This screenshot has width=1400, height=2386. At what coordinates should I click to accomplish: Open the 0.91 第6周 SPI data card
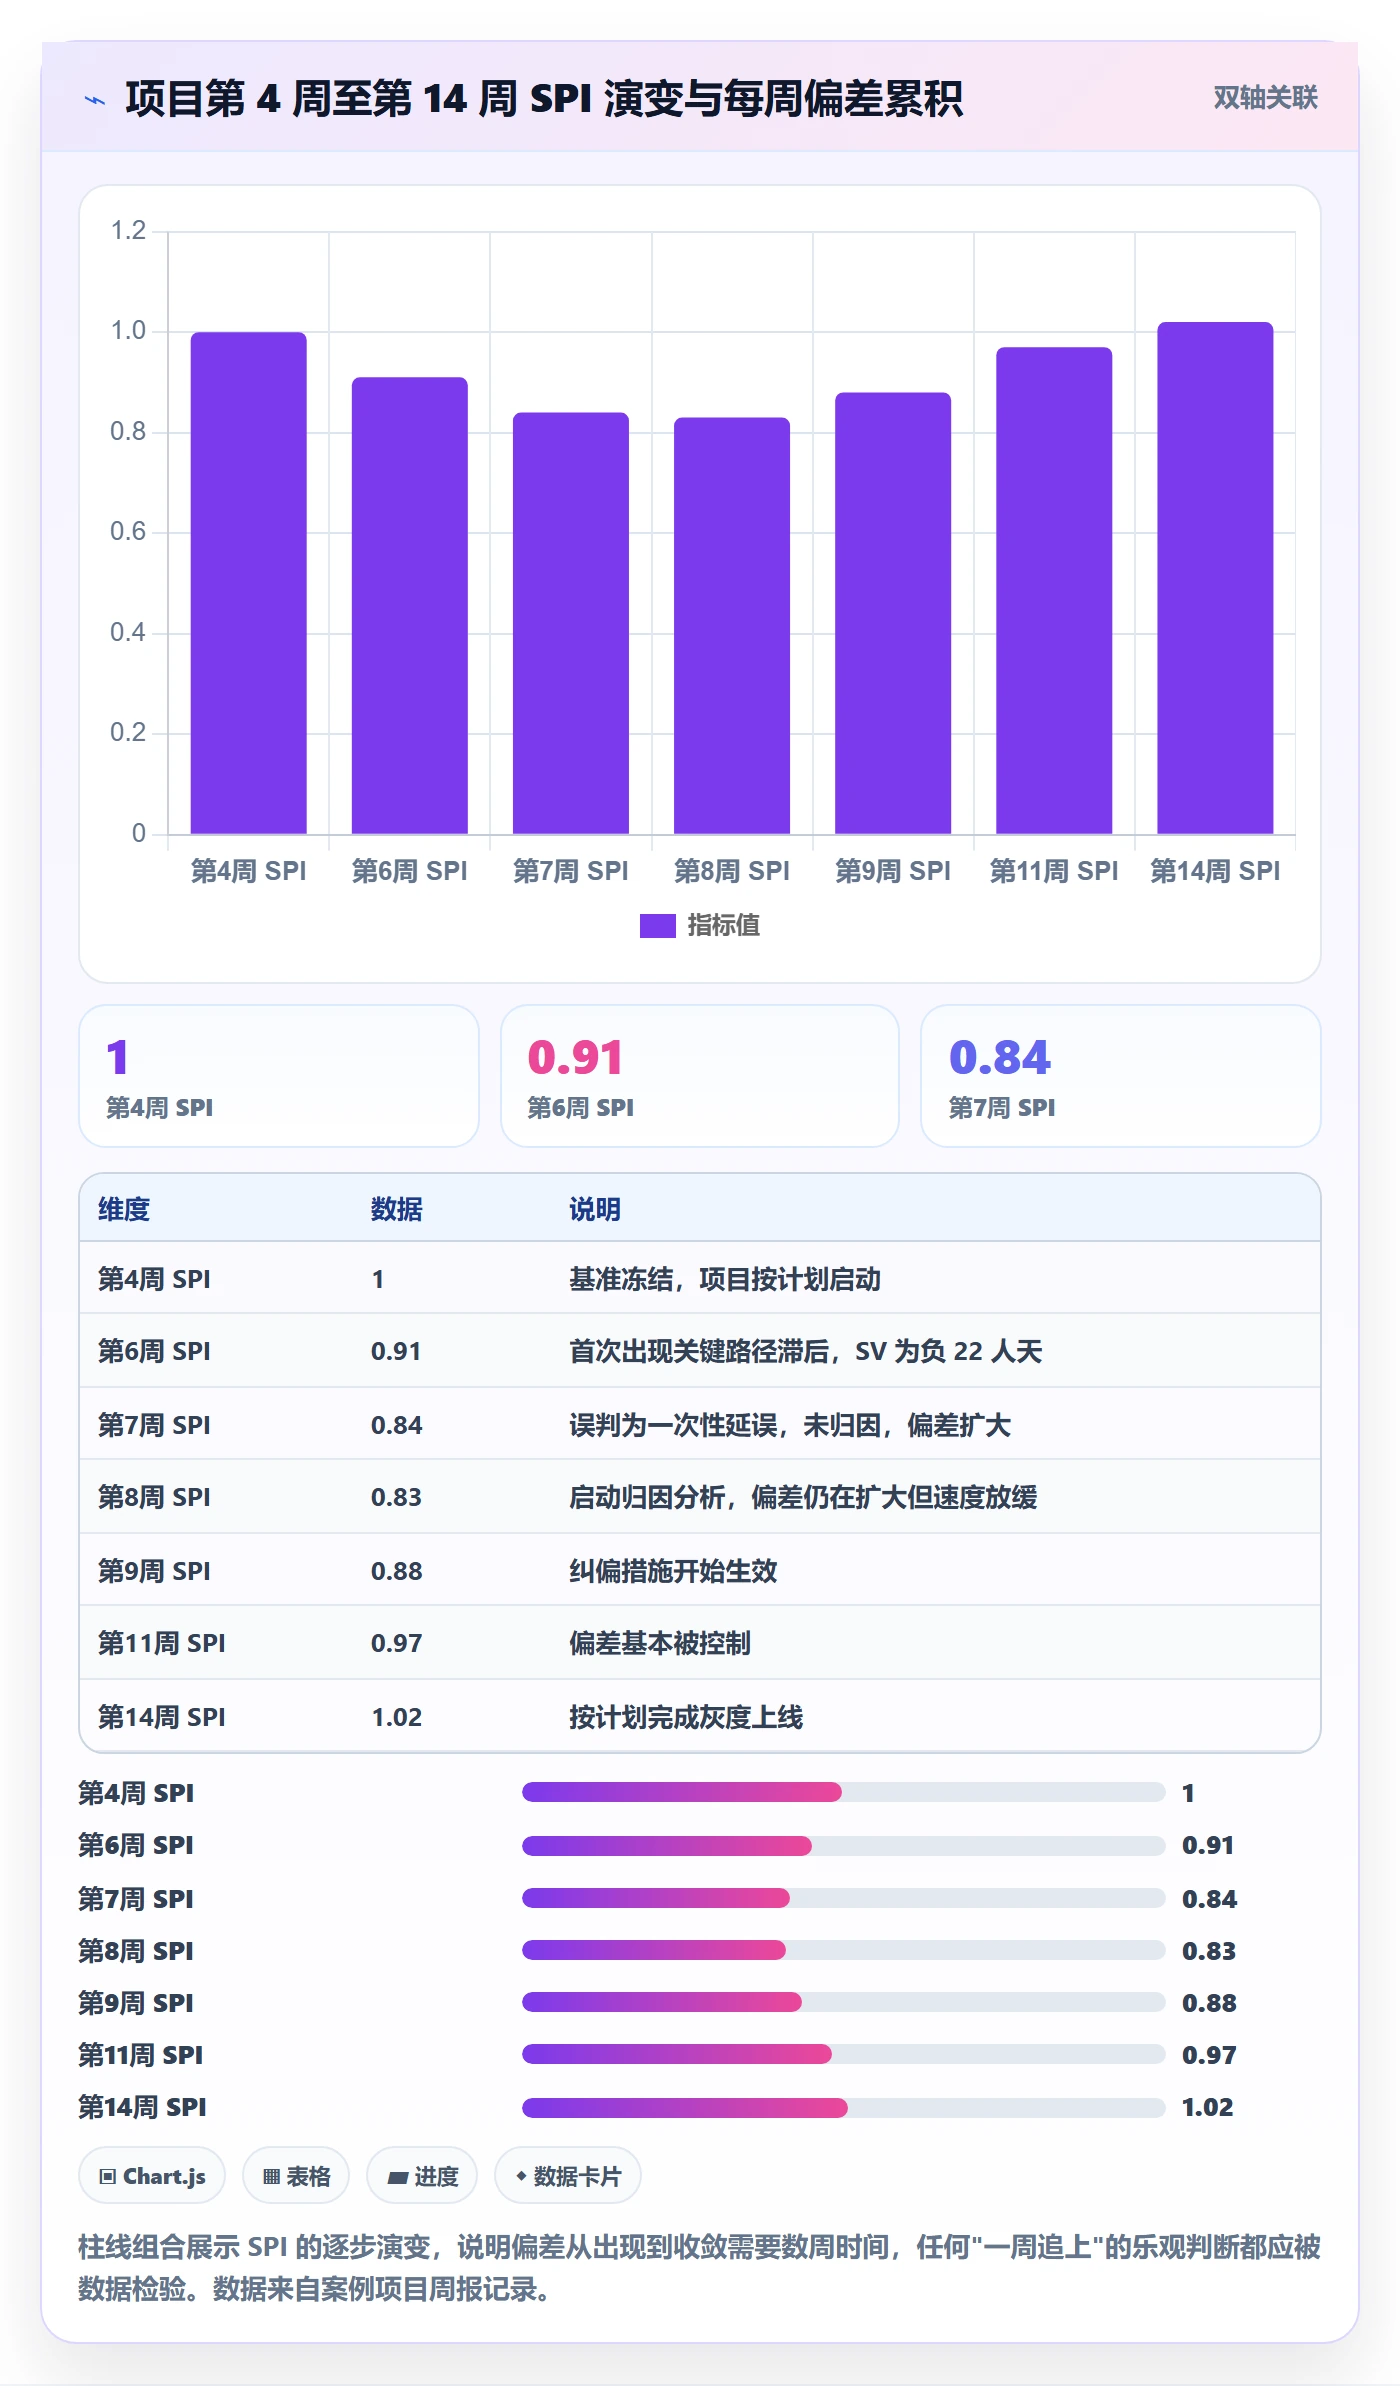[700, 1076]
